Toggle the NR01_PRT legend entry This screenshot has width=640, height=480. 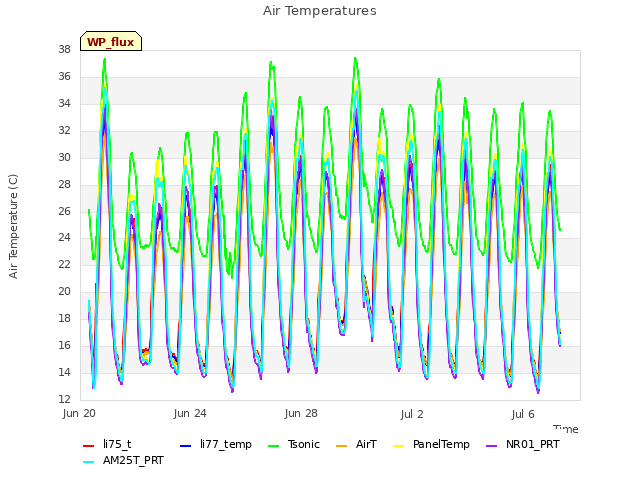tap(523, 444)
